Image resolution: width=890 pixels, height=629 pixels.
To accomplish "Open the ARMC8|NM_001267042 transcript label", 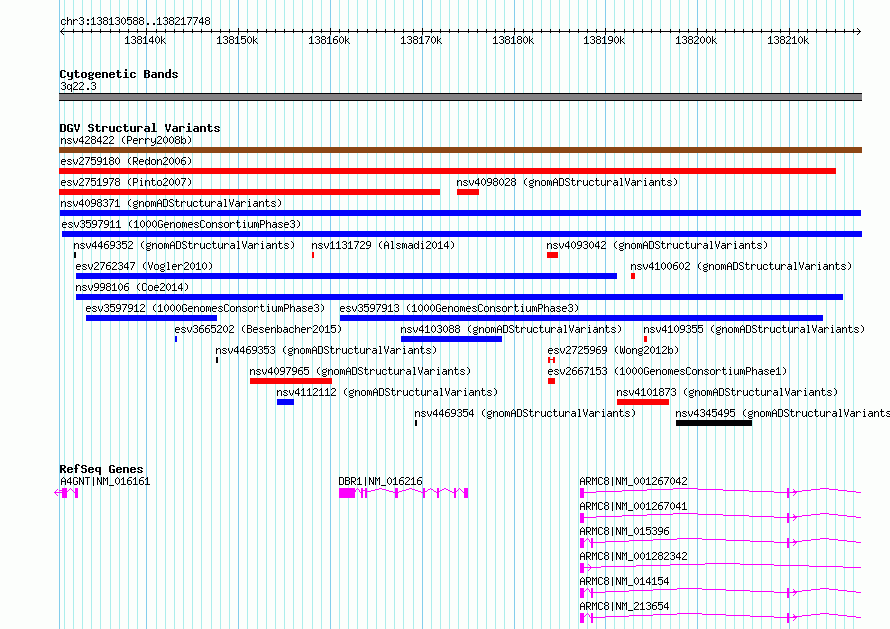I will point(633,481).
